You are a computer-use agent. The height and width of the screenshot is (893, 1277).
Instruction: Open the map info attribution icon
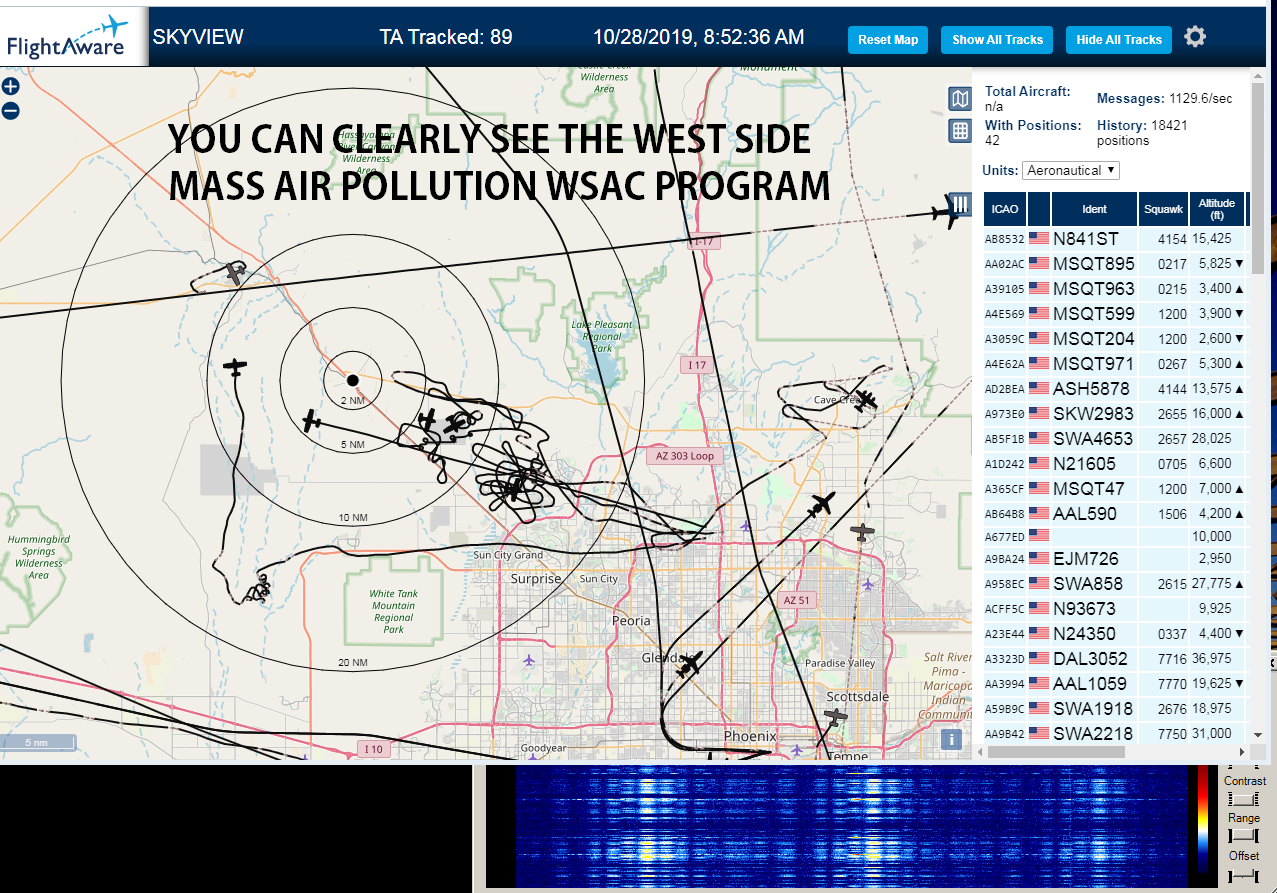tap(952, 740)
